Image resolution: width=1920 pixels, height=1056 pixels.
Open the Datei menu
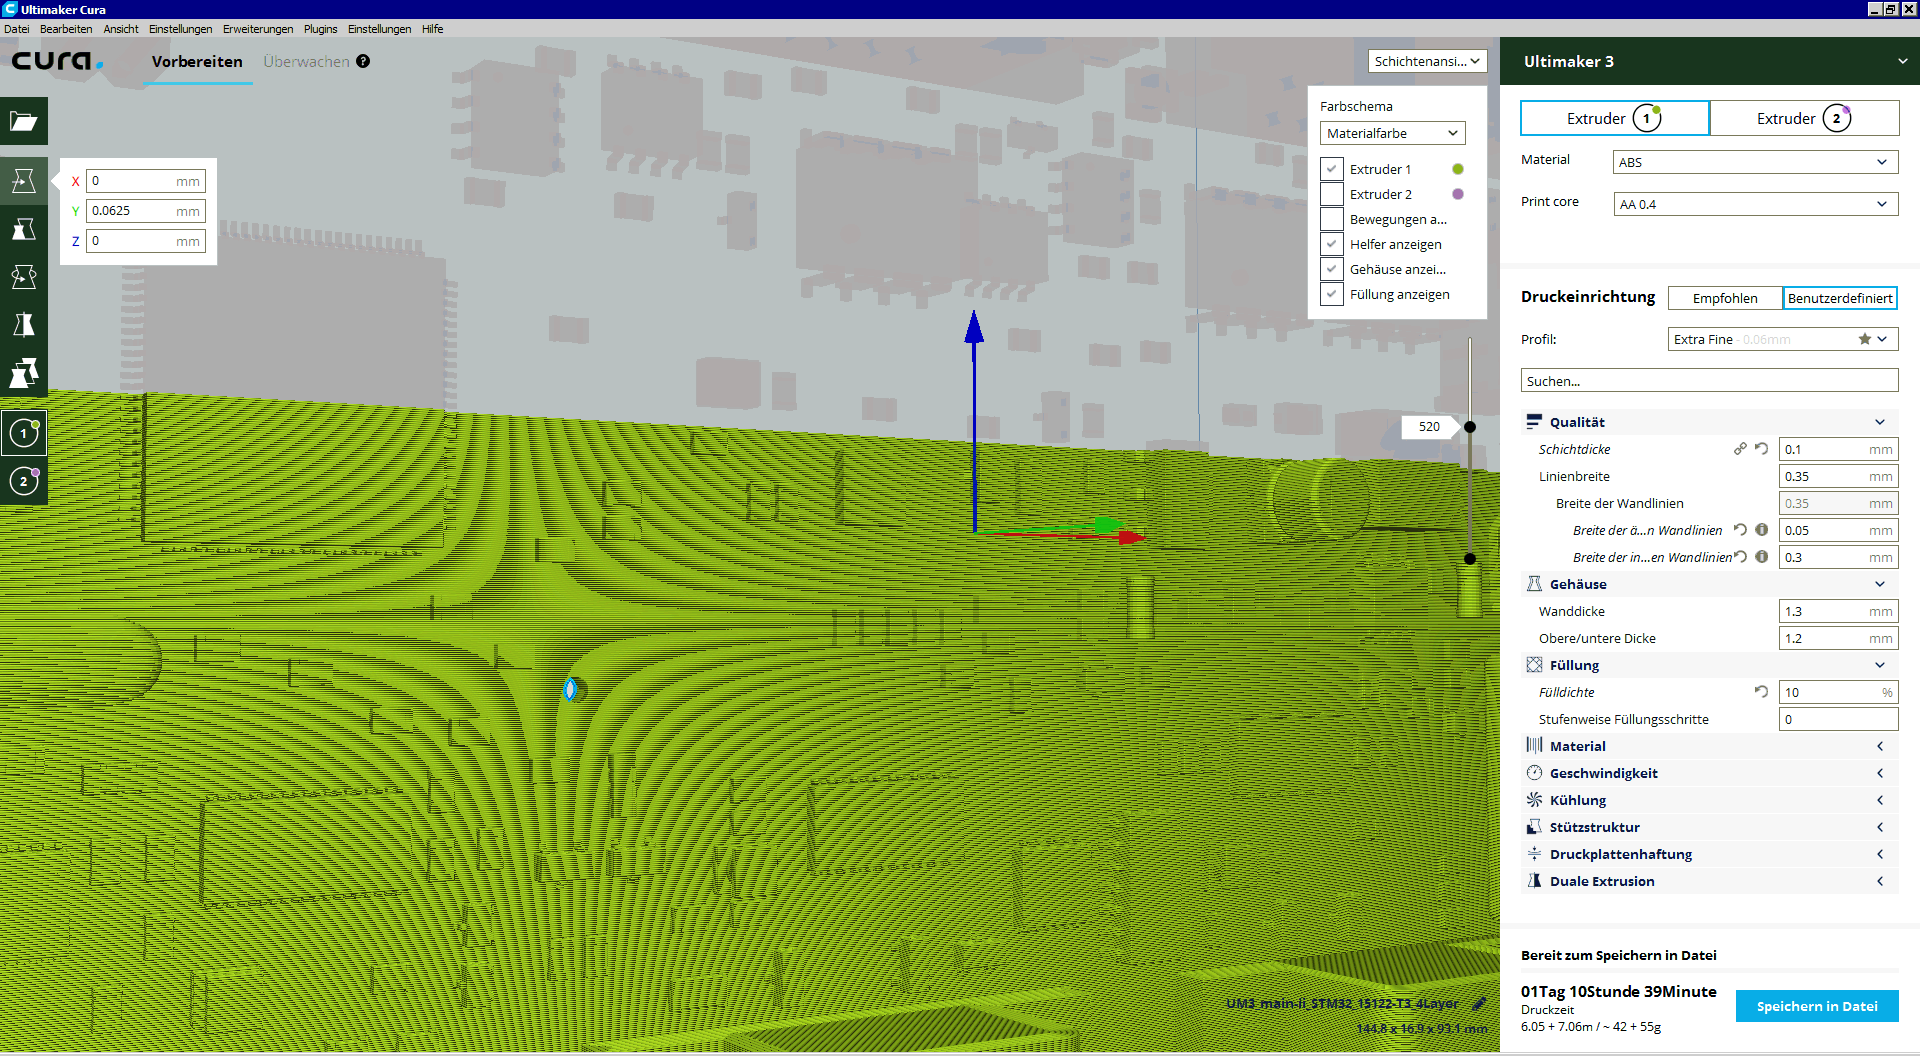tap(17, 29)
